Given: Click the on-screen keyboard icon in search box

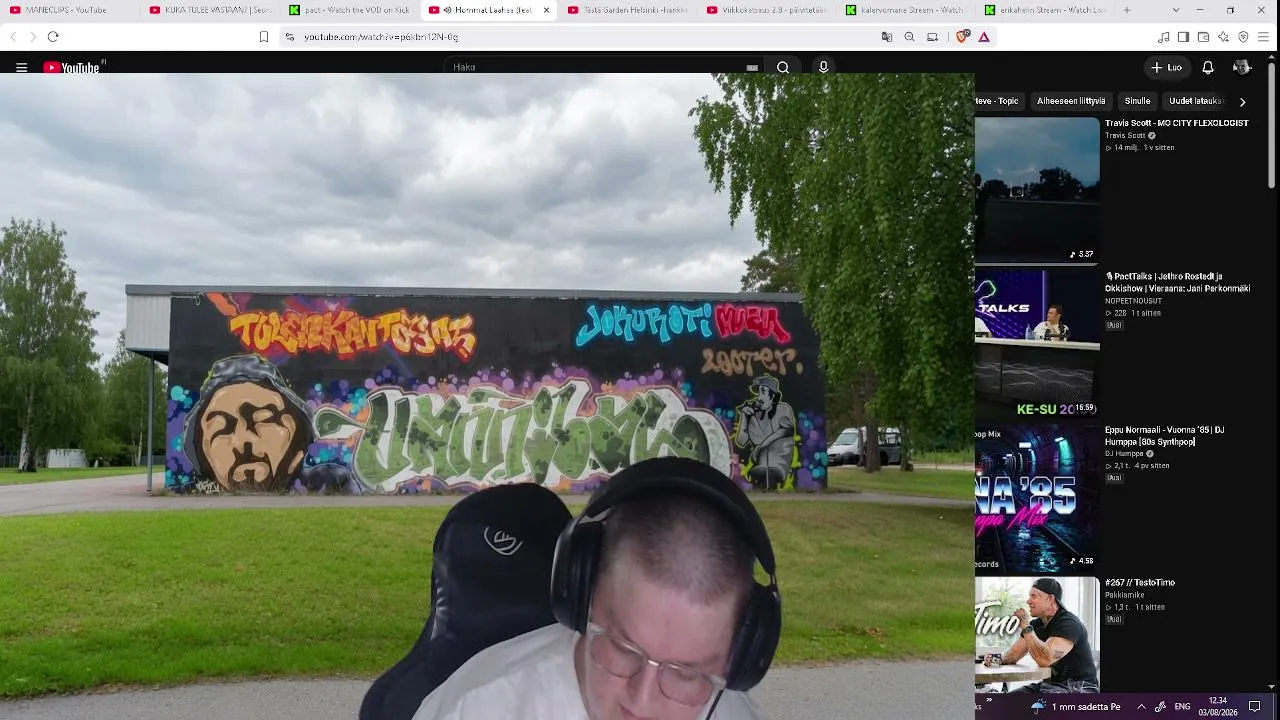Looking at the screenshot, I should [752, 68].
